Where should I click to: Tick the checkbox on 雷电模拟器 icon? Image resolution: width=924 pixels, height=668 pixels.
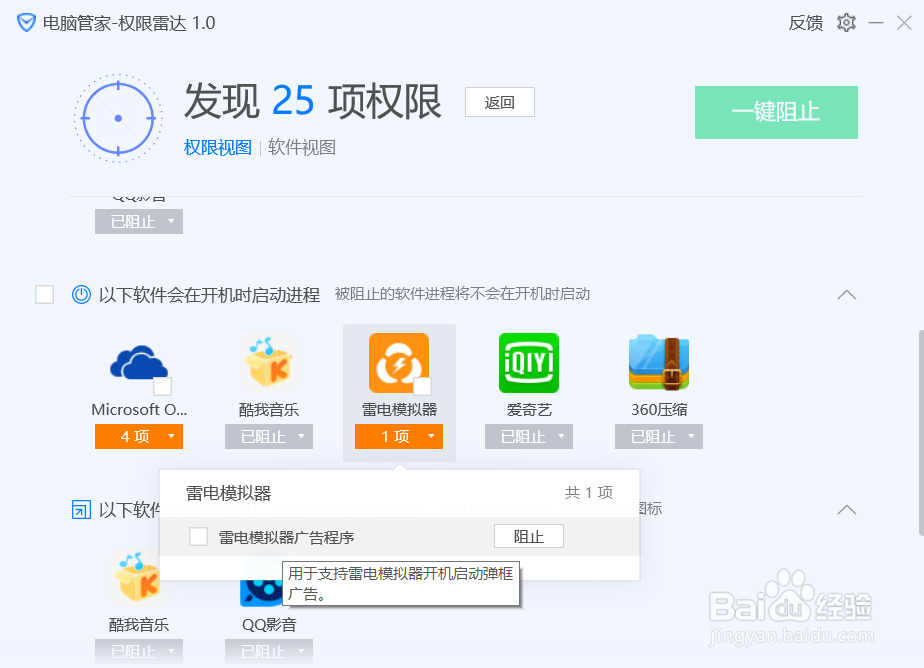[422, 386]
